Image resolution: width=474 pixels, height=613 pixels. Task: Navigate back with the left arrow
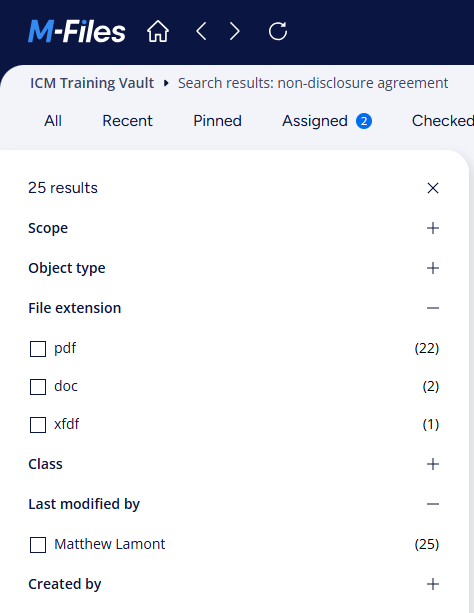point(201,31)
